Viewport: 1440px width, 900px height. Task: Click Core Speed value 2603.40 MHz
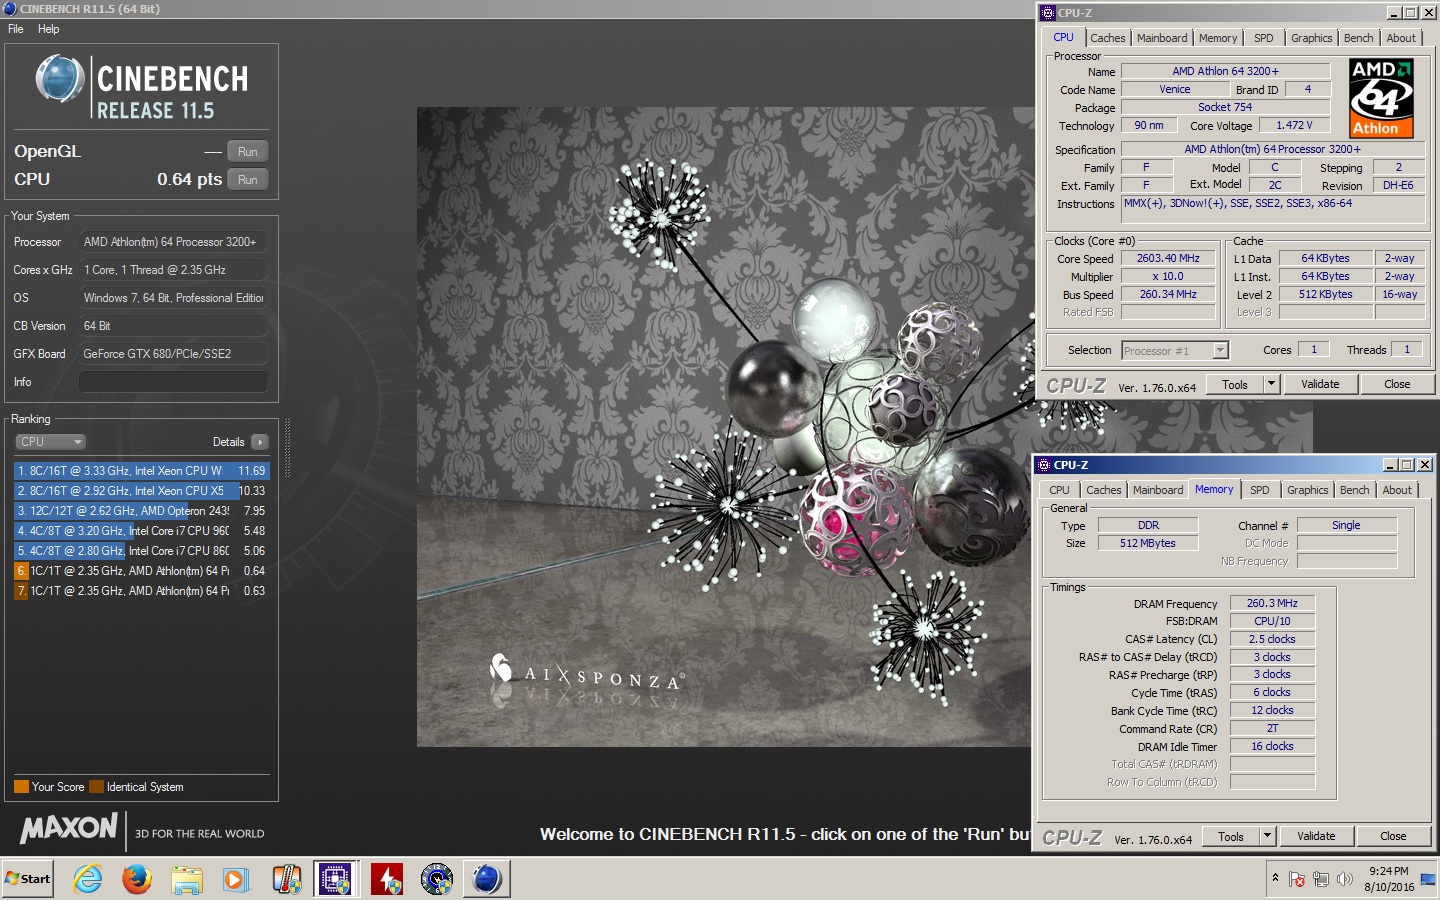coord(1168,259)
